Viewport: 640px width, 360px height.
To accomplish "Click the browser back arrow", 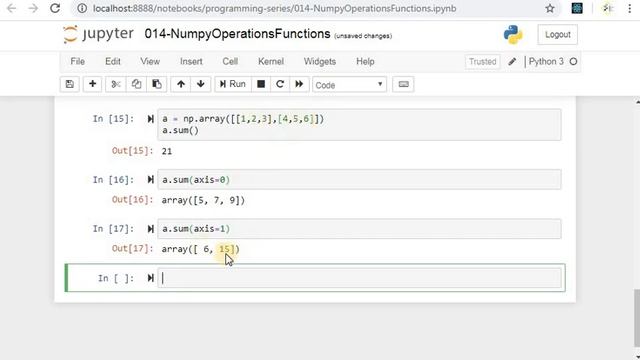I will tap(11, 8).
